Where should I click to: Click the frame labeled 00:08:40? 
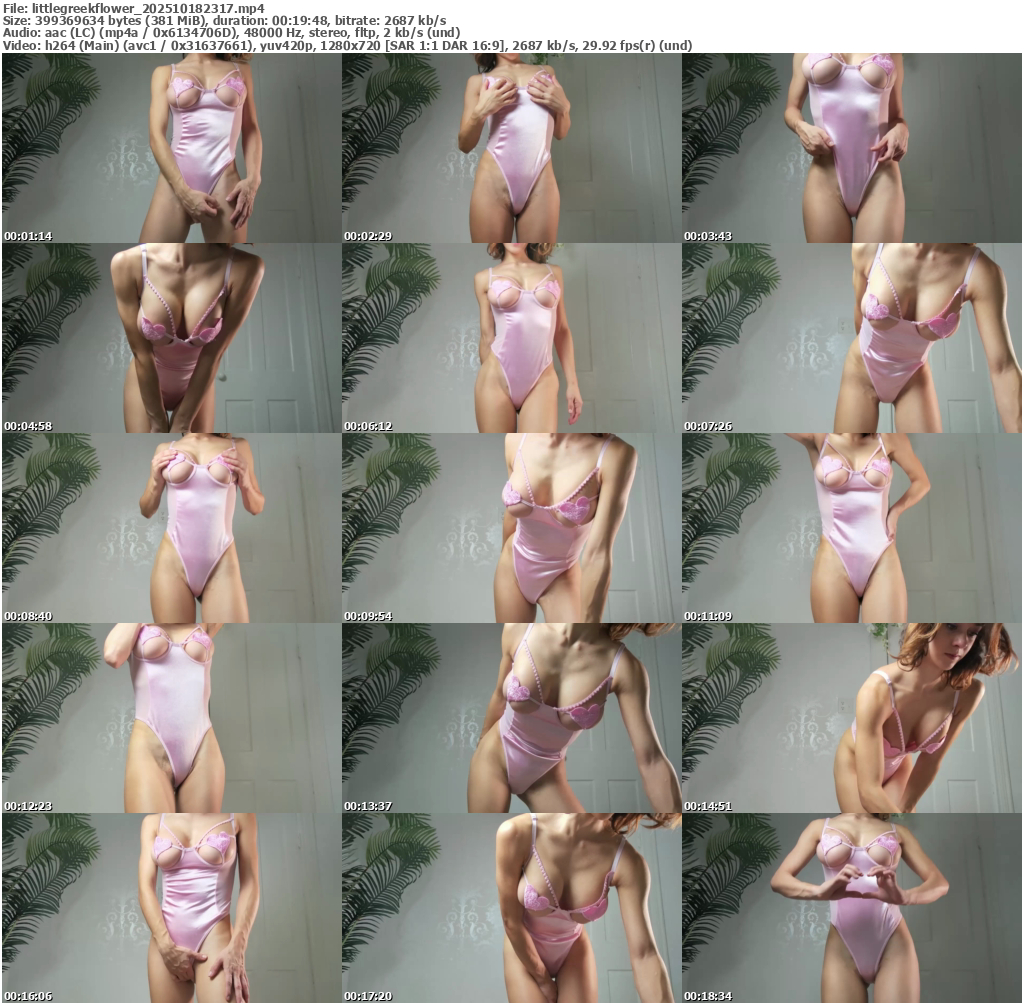tap(171, 528)
